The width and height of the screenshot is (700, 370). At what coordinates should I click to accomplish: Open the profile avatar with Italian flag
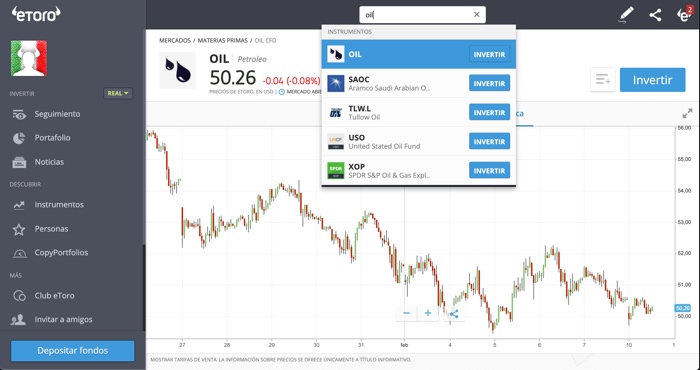(x=29, y=58)
